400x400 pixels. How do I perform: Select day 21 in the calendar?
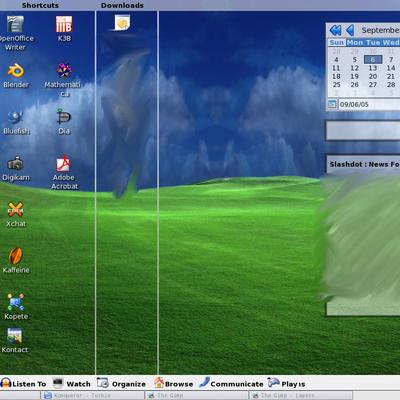[x=391, y=76]
